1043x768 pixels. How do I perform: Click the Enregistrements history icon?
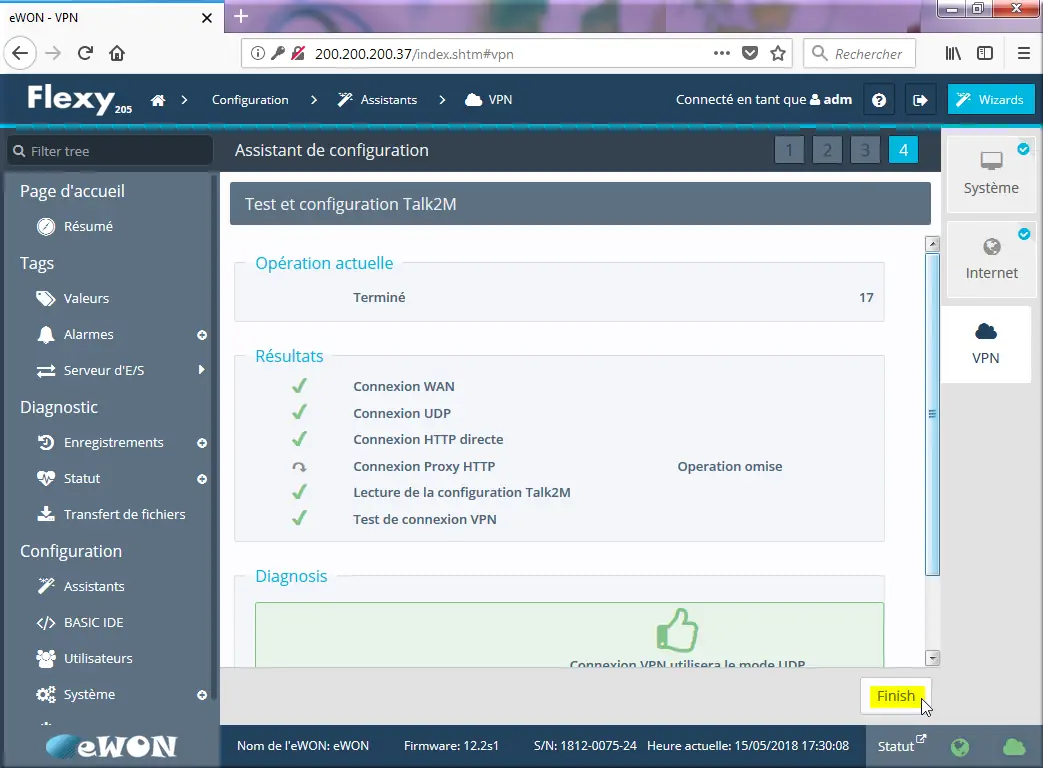pyautogui.click(x=46, y=443)
